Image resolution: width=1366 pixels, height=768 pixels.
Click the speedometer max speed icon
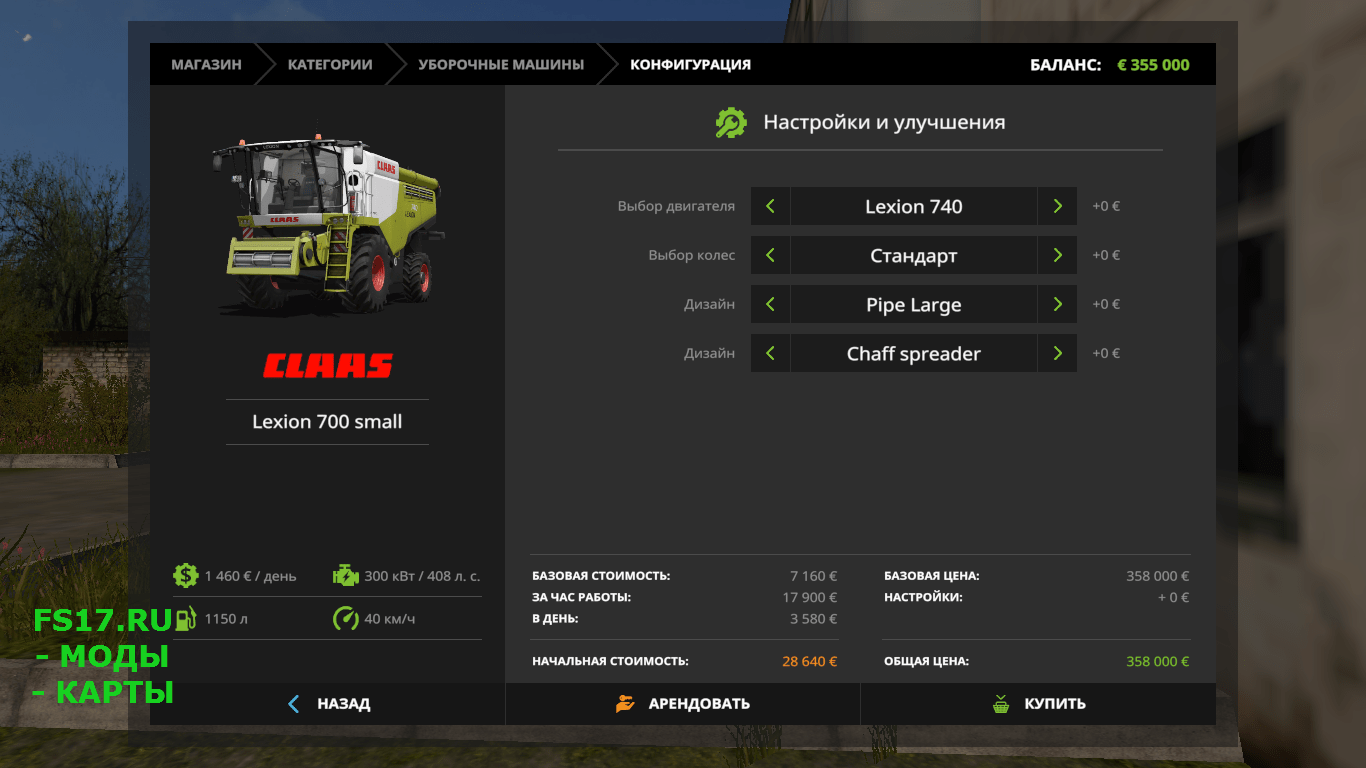coord(345,618)
